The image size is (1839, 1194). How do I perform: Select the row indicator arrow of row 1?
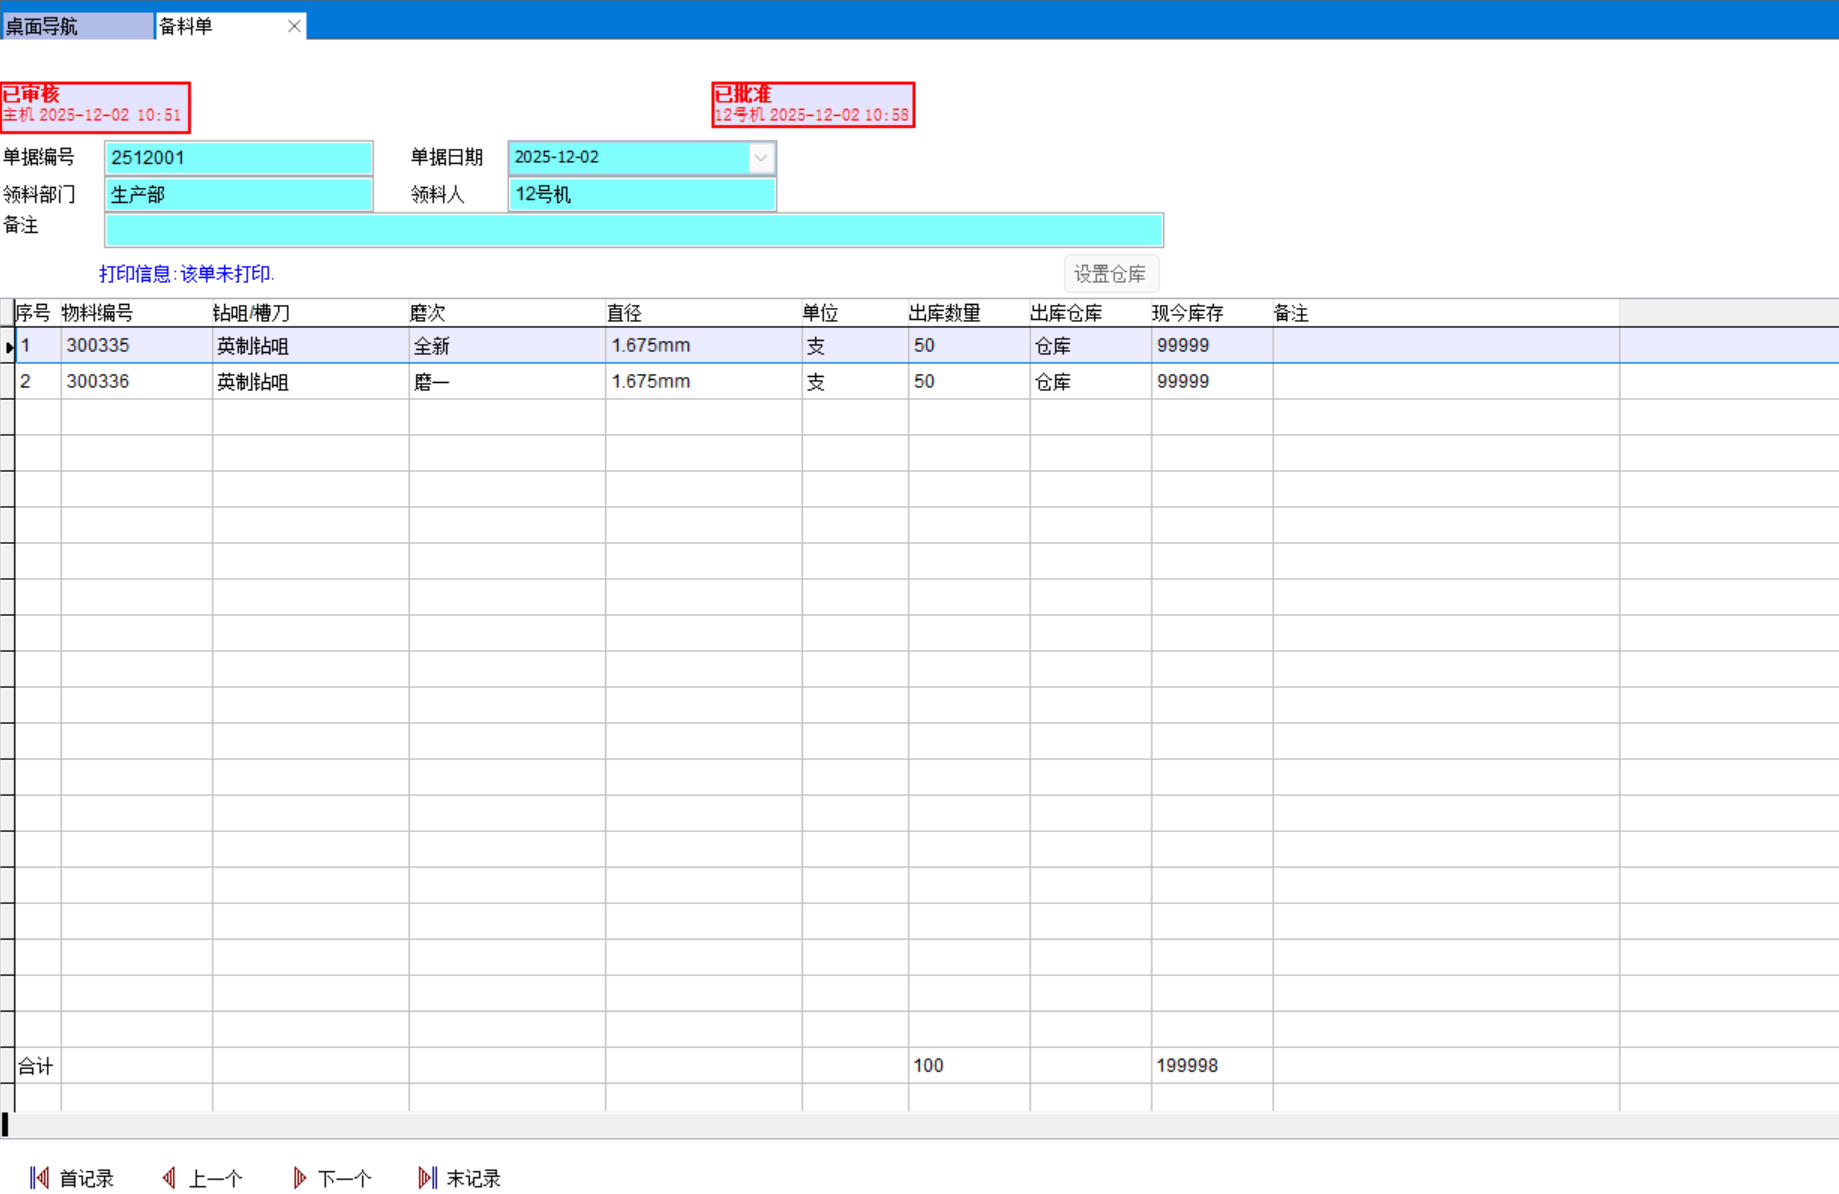tap(9, 347)
